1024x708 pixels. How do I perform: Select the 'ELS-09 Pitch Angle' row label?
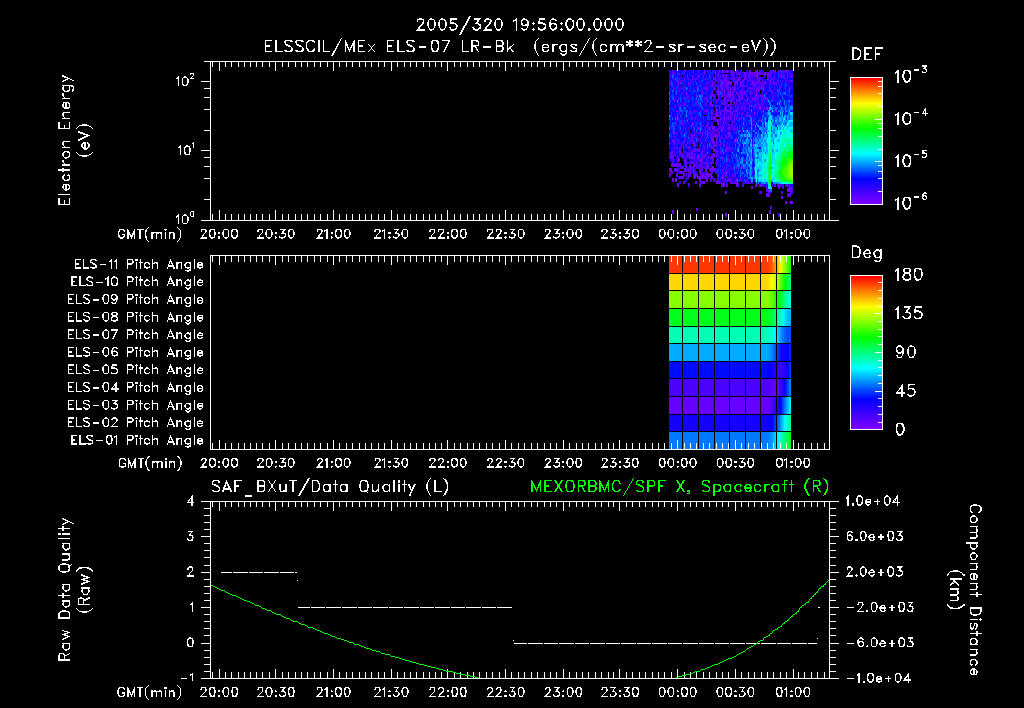point(136,299)
